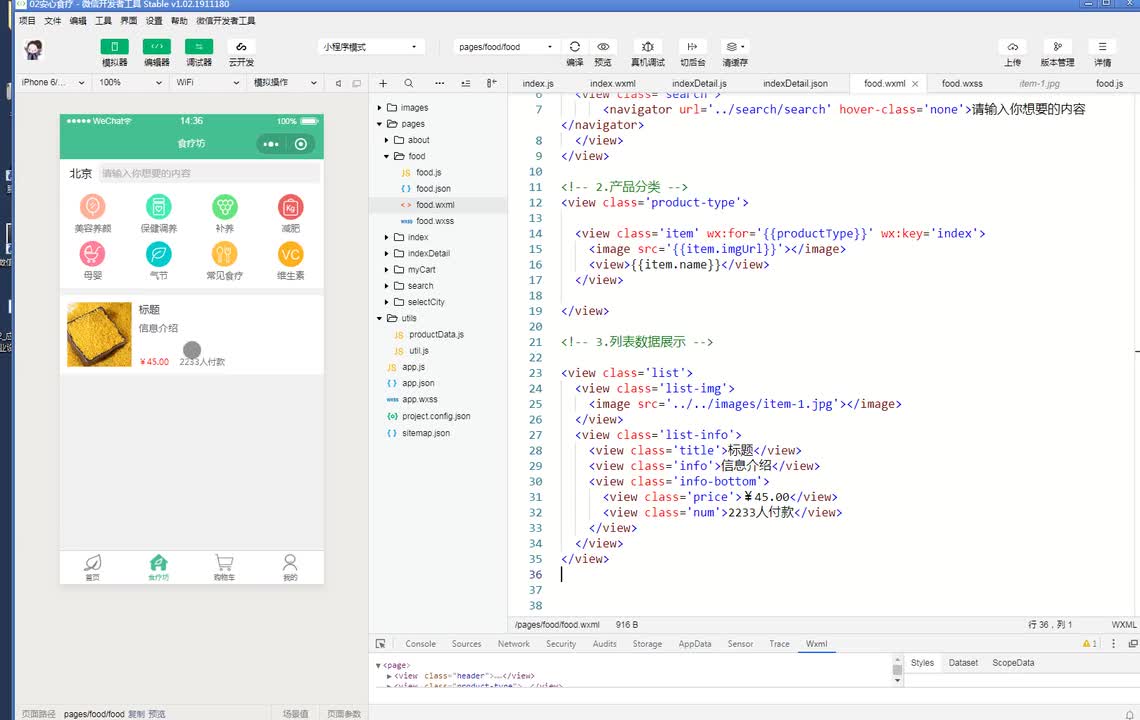This screenshot has height=720, width=1140.
Task: Click the file tree search magnifier icon
Action: (408, 84)
